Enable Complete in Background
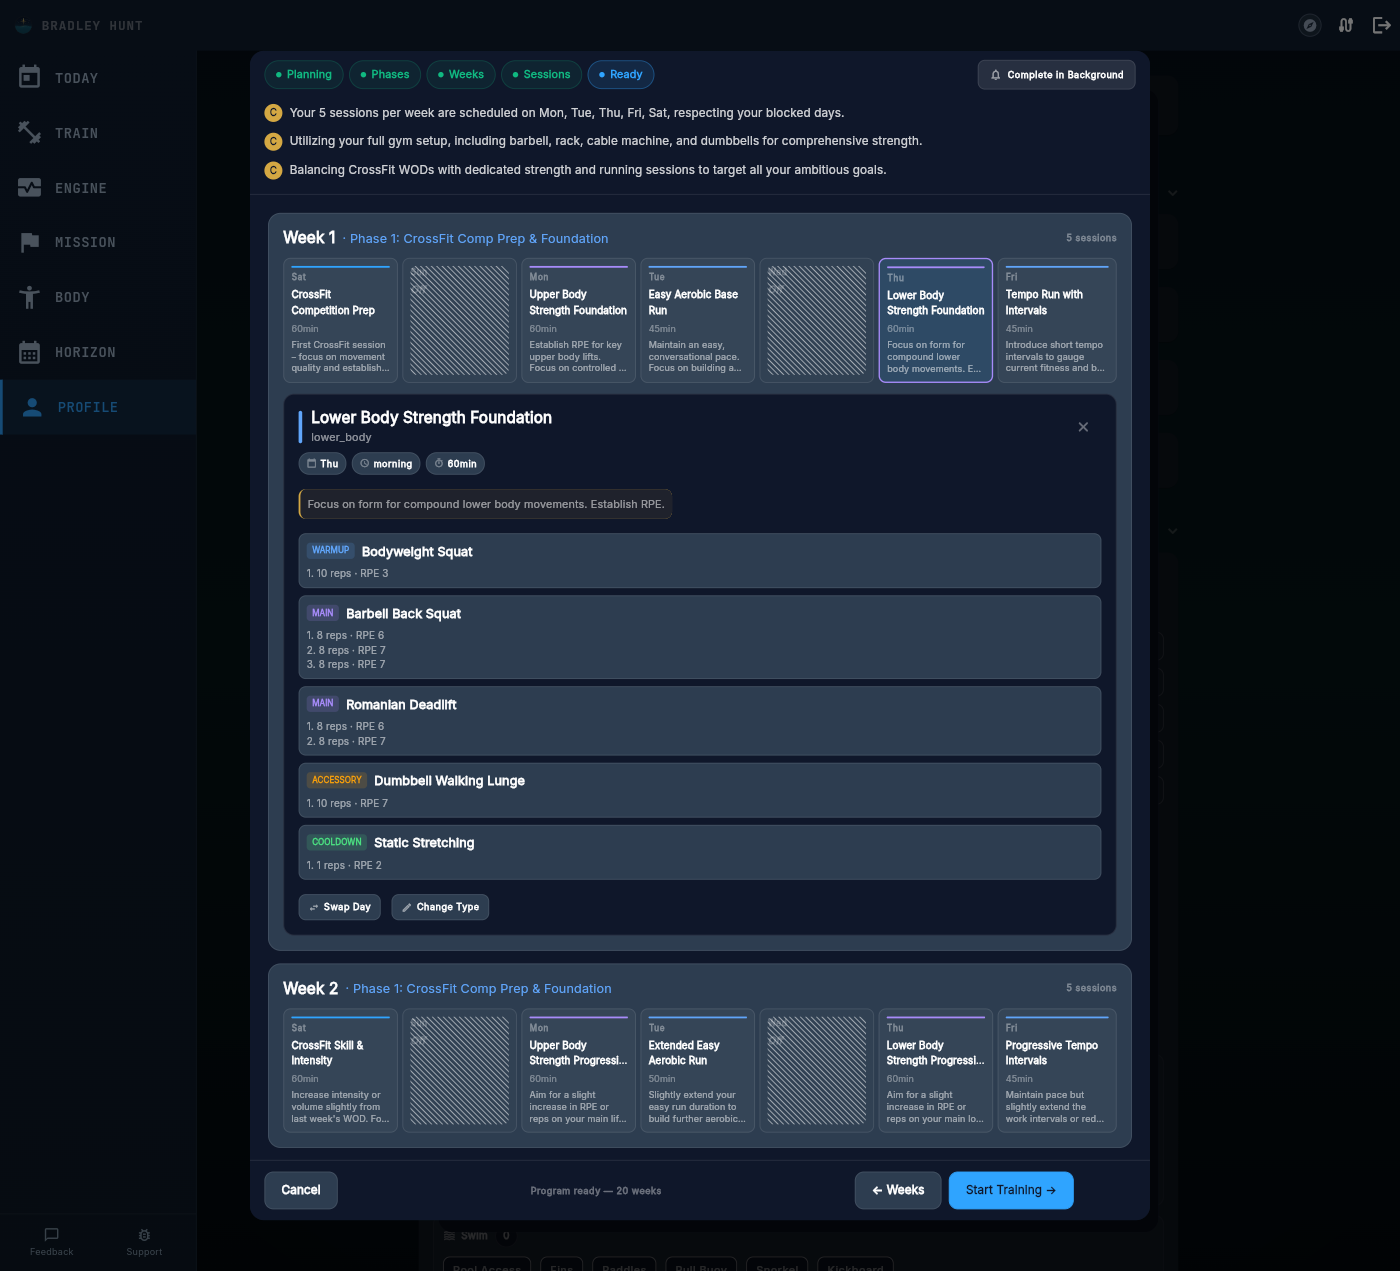Image resolution: width=1400 pixels, height=1271 pixels. pos(1056,74)
